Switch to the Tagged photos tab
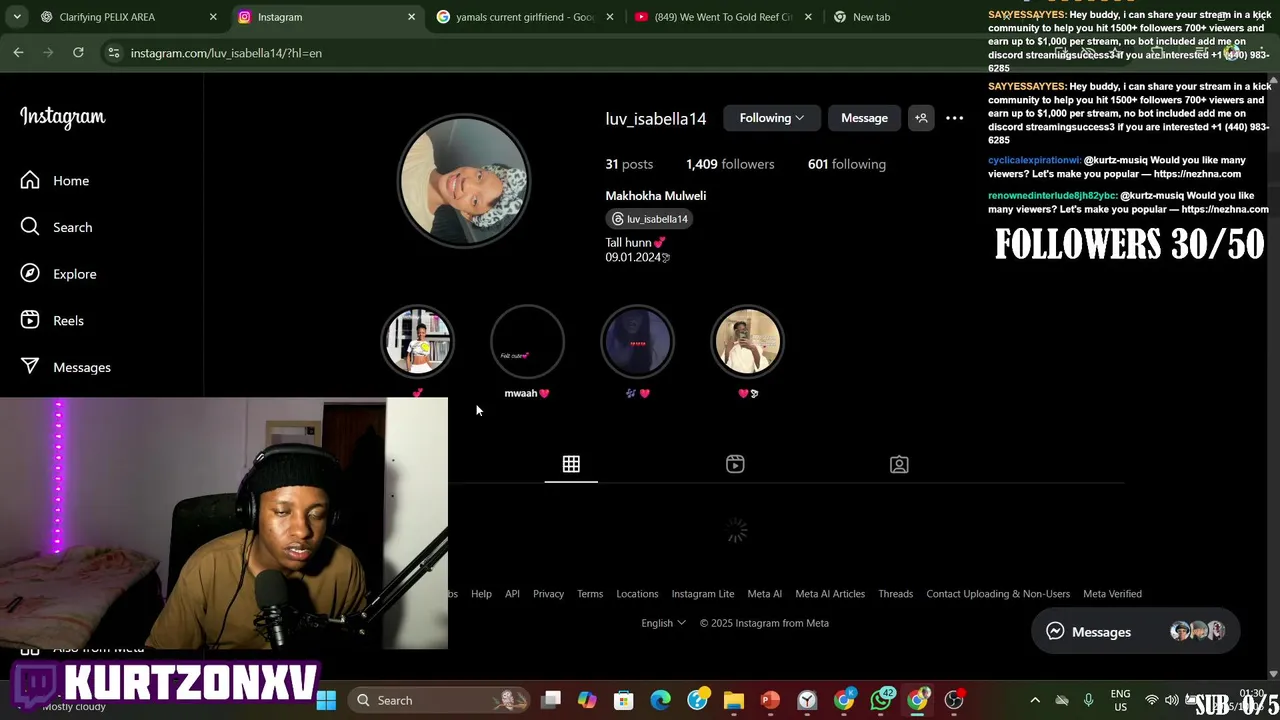The width and height of the screenshot is (1280, 720). [x=899, y=464]
